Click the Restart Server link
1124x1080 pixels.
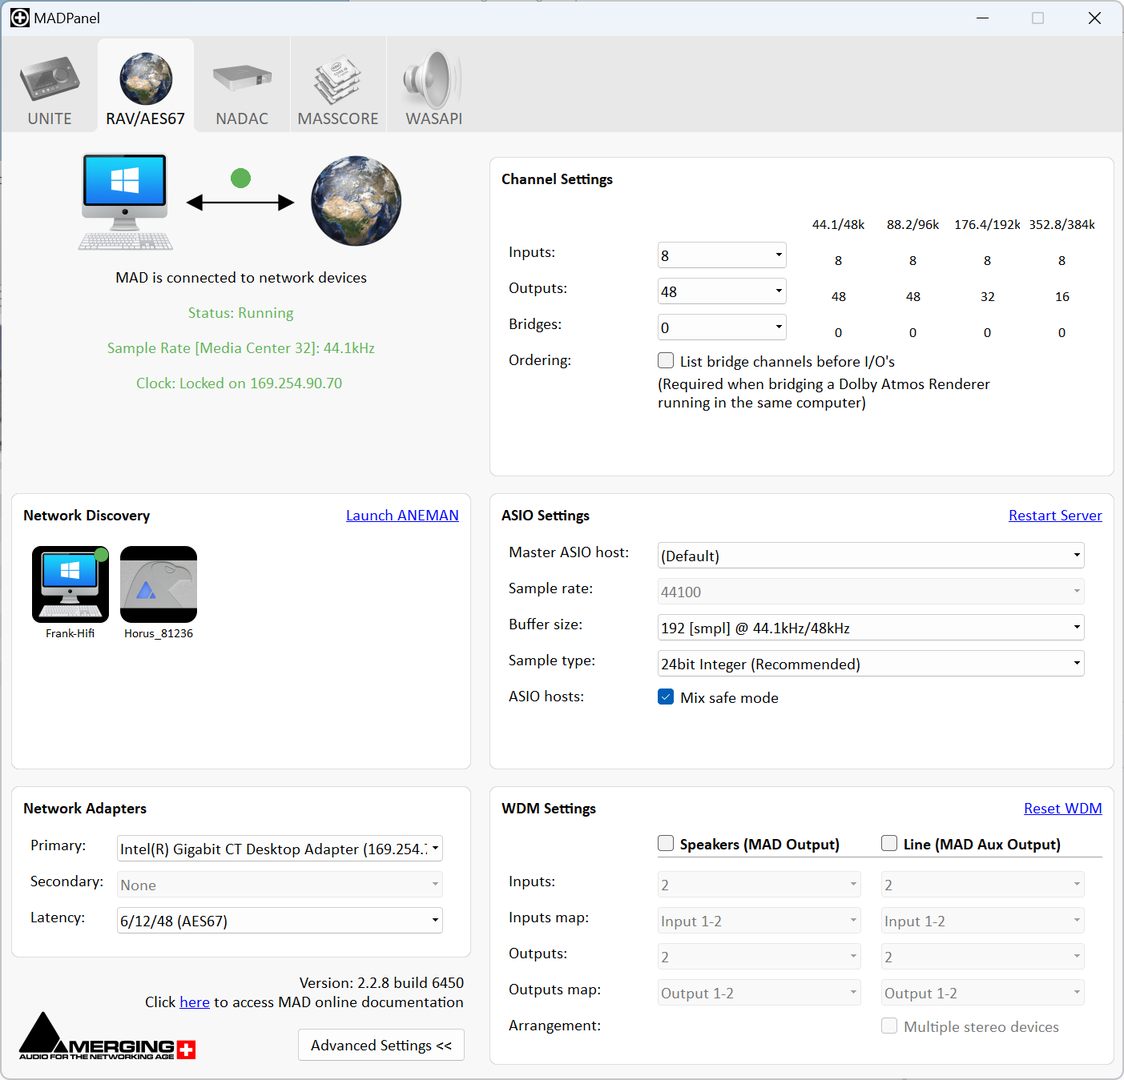(1055, 515)
